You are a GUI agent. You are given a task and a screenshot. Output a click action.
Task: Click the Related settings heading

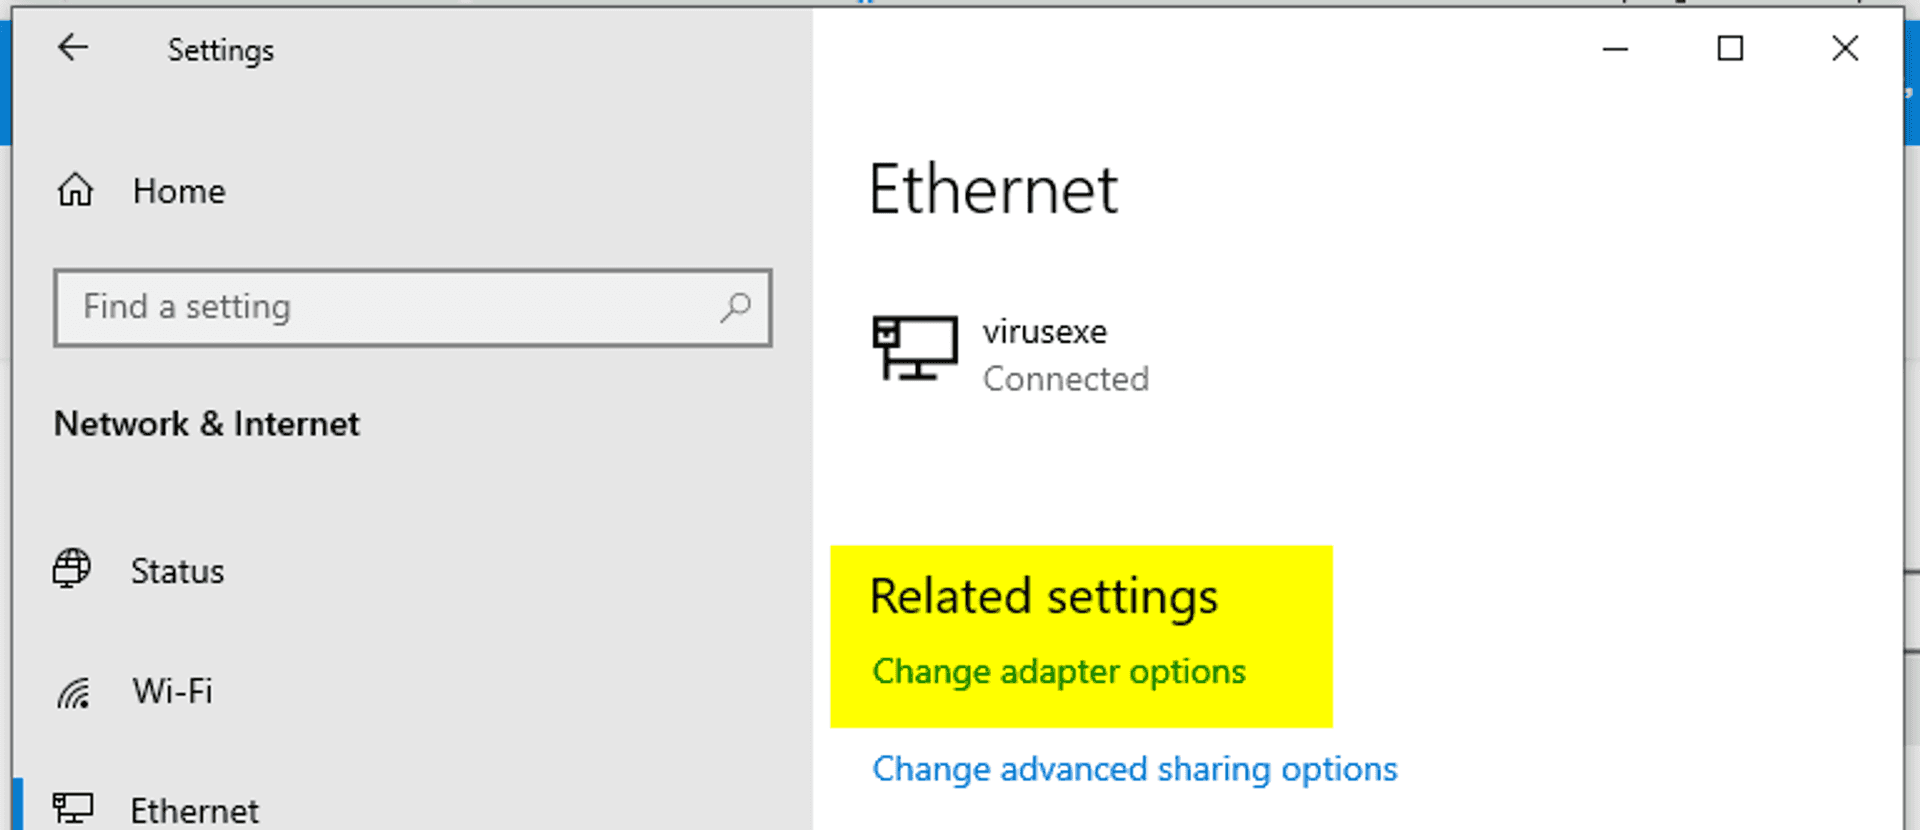point(1043,597)
